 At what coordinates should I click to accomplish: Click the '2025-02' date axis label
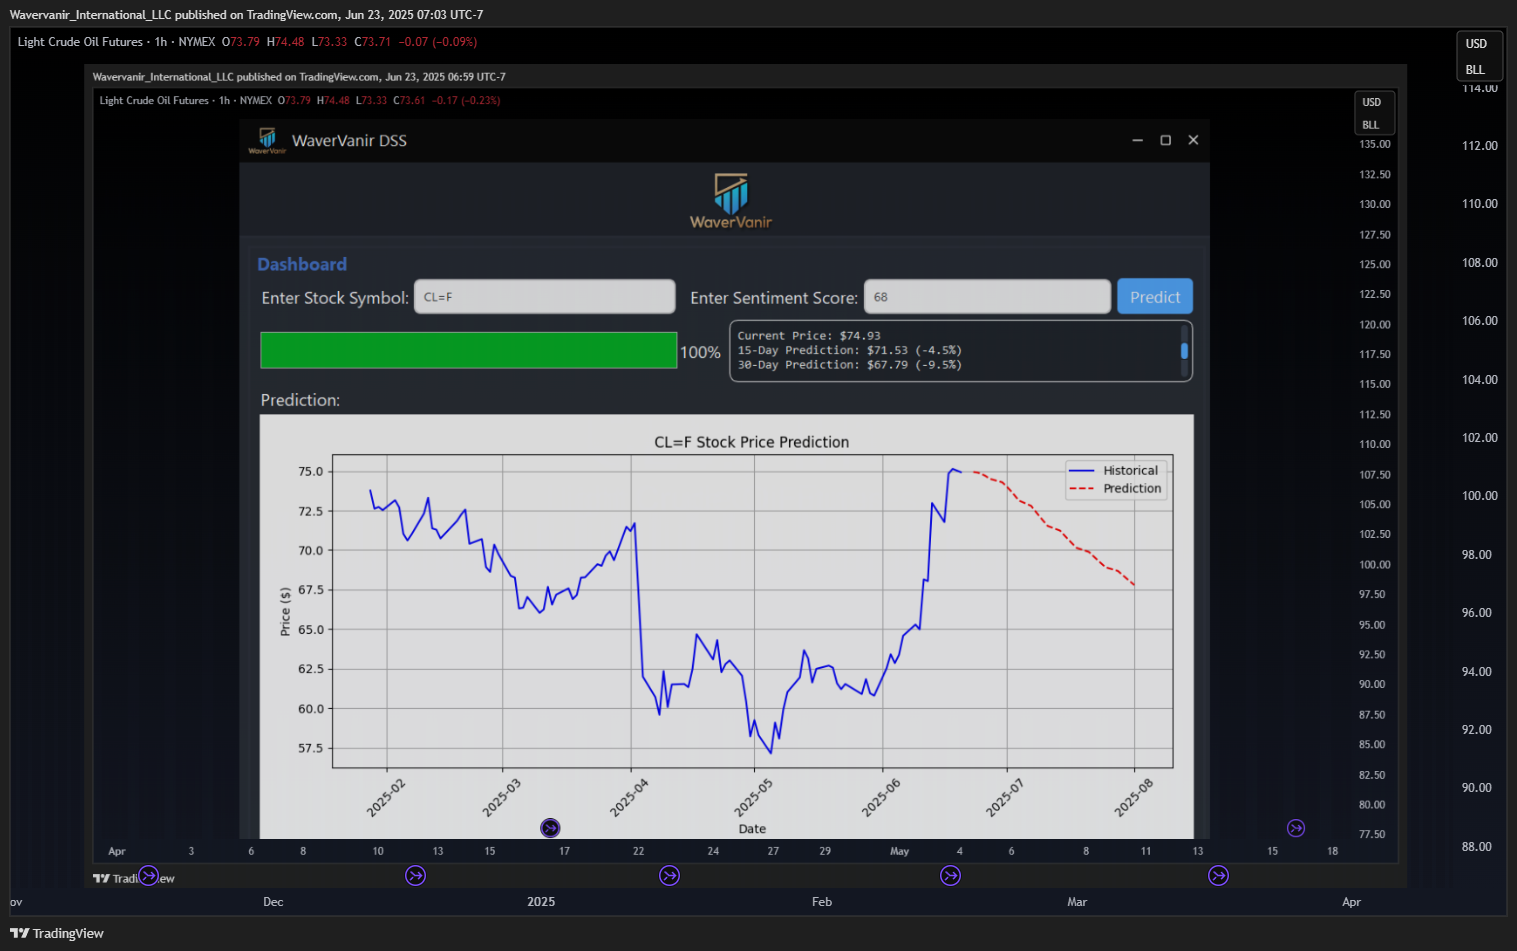click(x=386, y=798)
